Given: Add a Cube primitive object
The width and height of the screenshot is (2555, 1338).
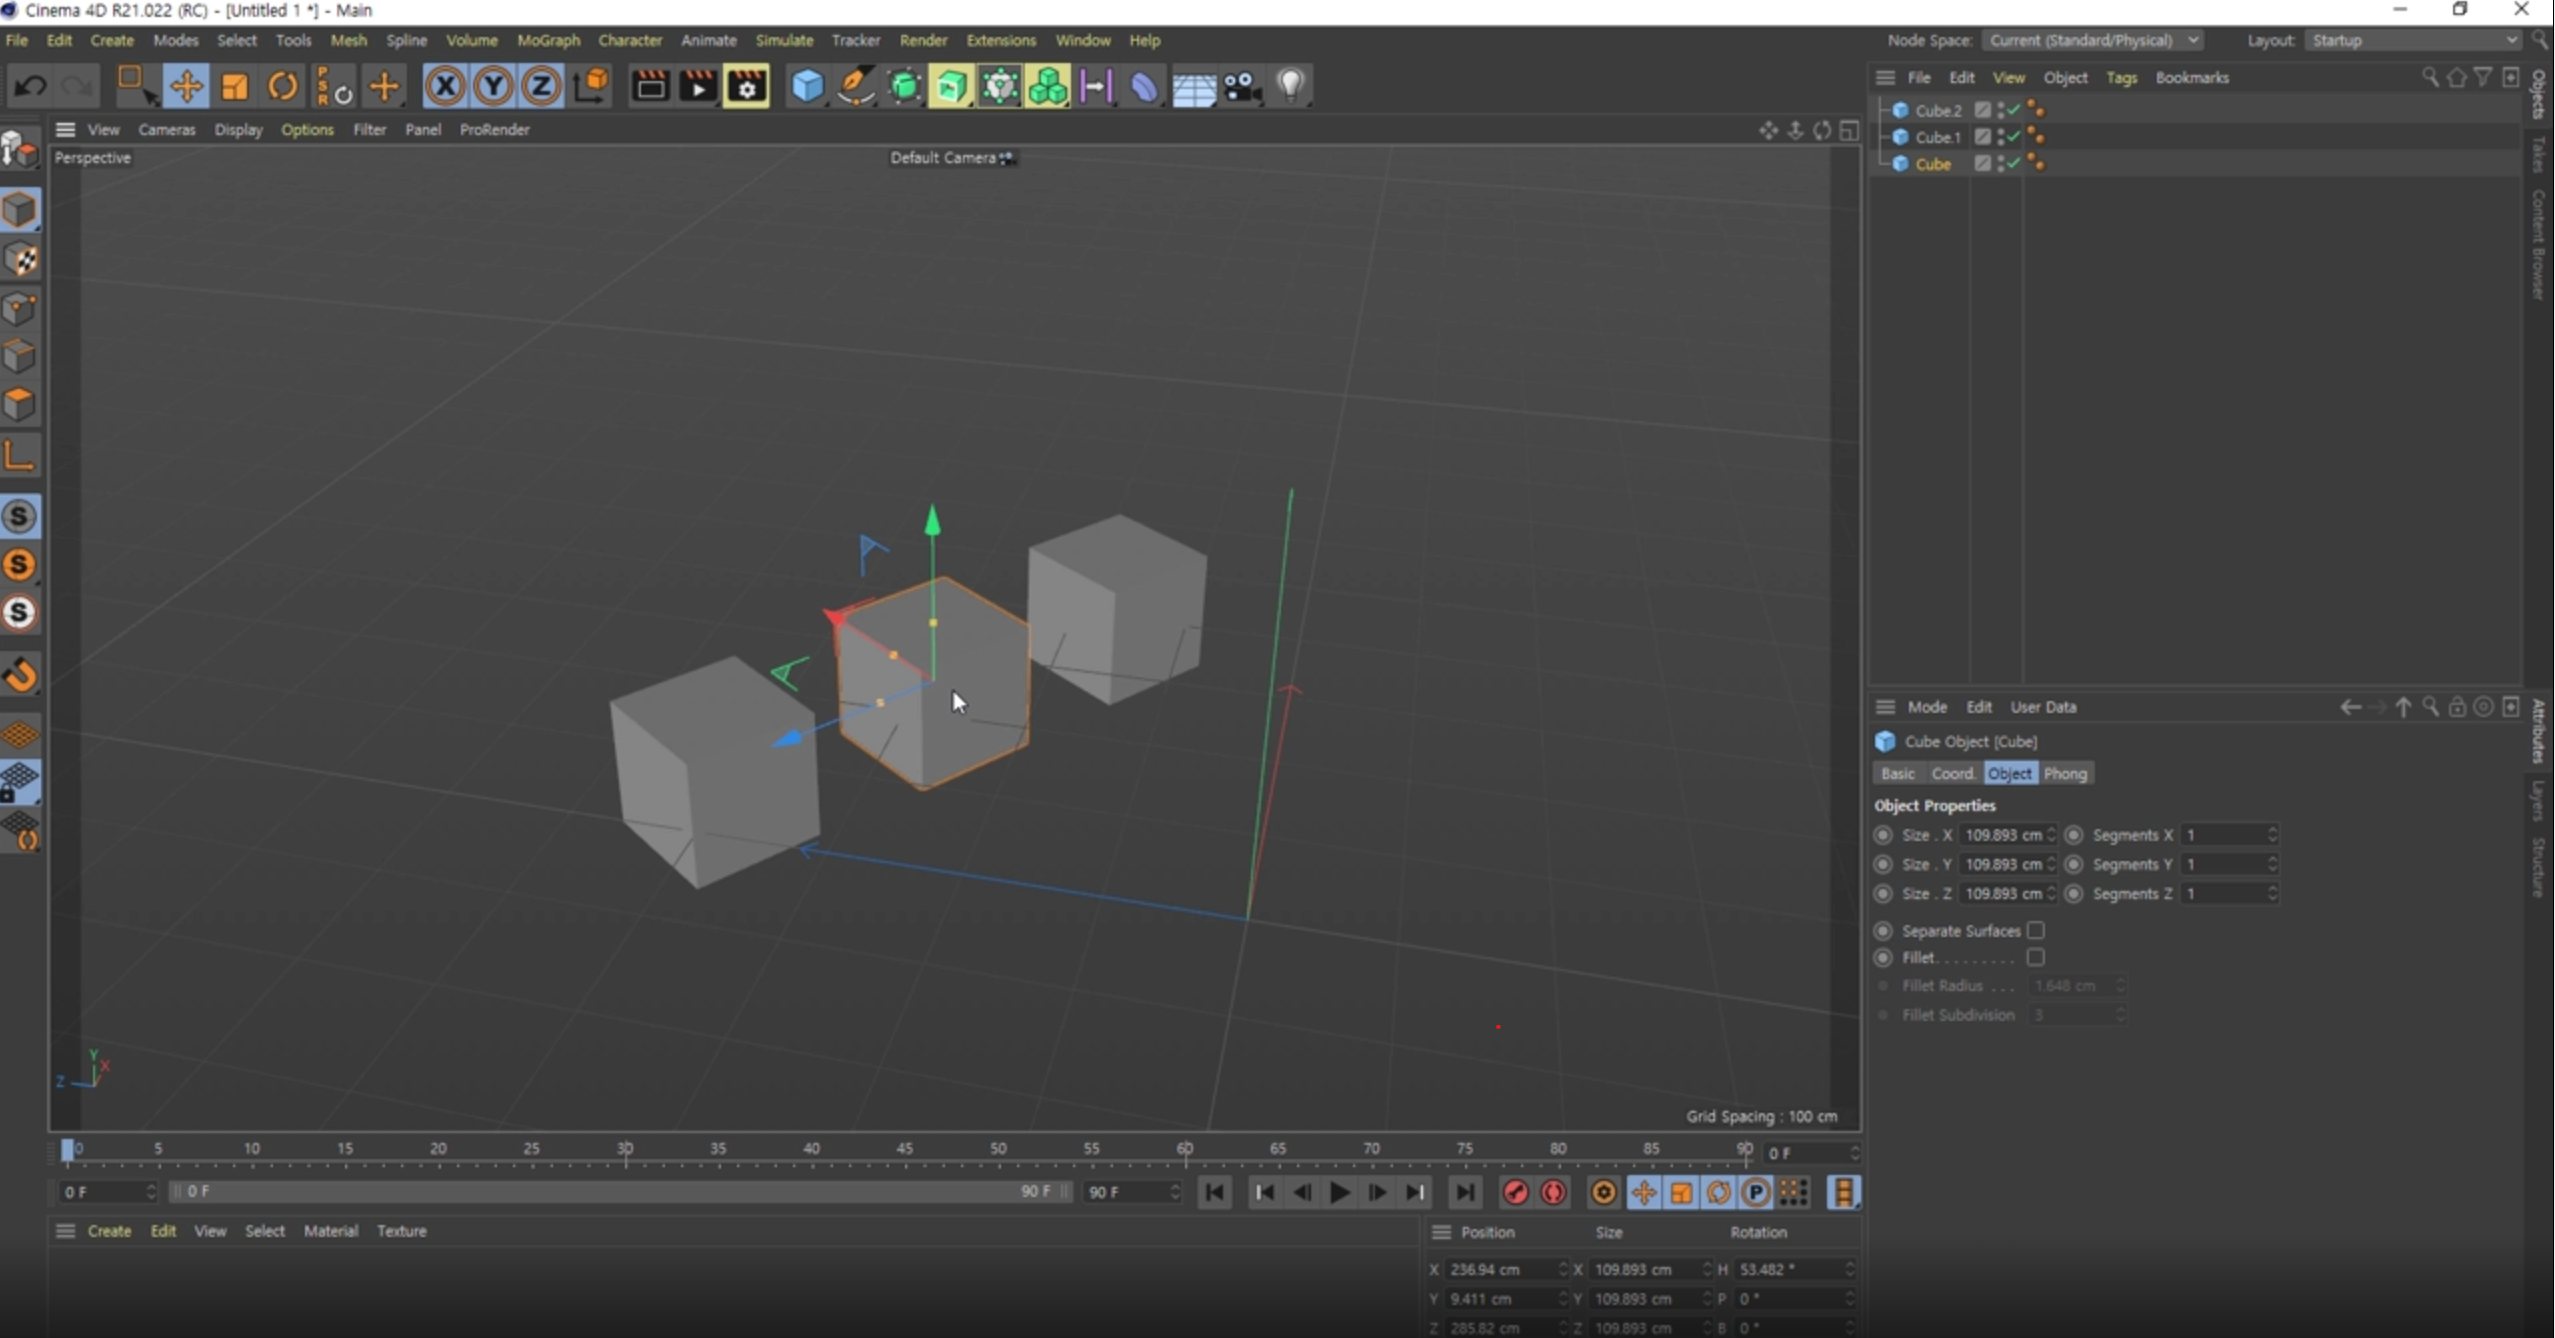Looking at the screenshot, I should pyautogui.click(x=807, y=86).
